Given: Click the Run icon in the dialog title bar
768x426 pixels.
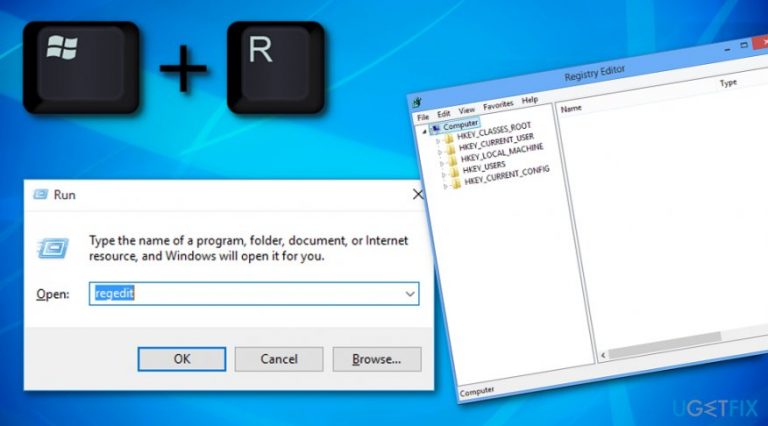Looking at the screenshot, I should (41, 194).
